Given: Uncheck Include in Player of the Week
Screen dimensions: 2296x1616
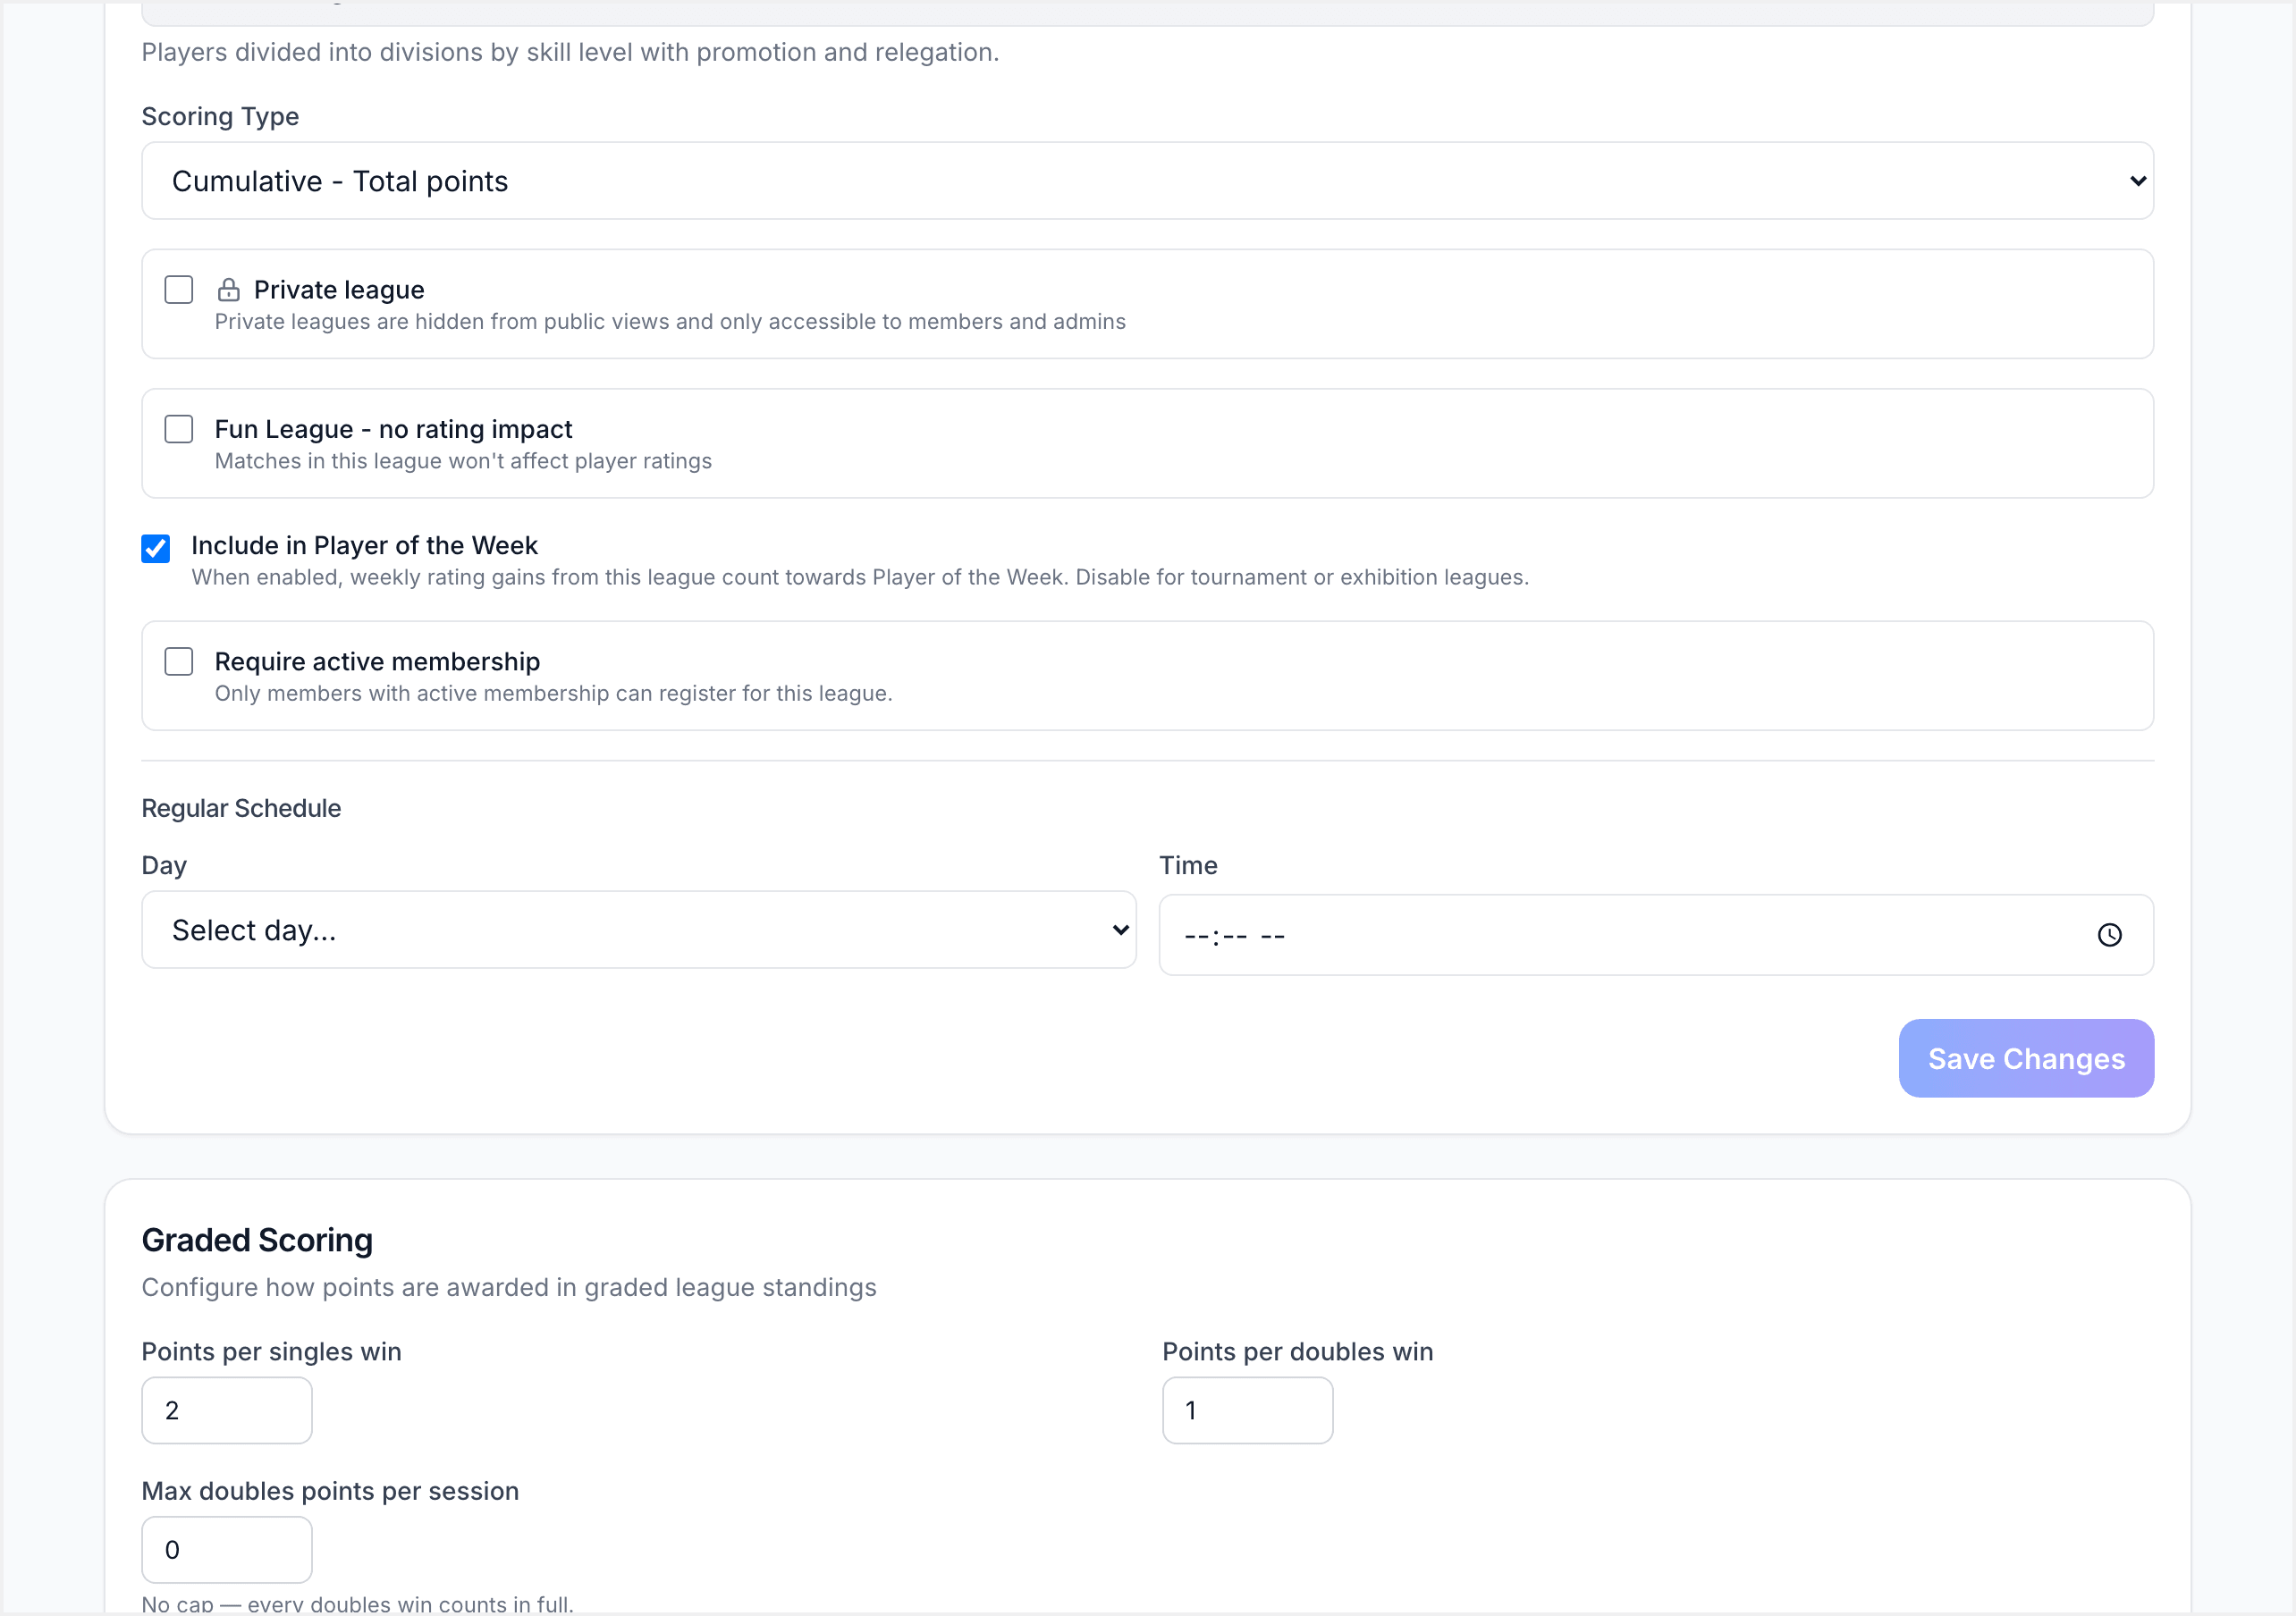Looking at the screenshot, I should click(156, 548).
